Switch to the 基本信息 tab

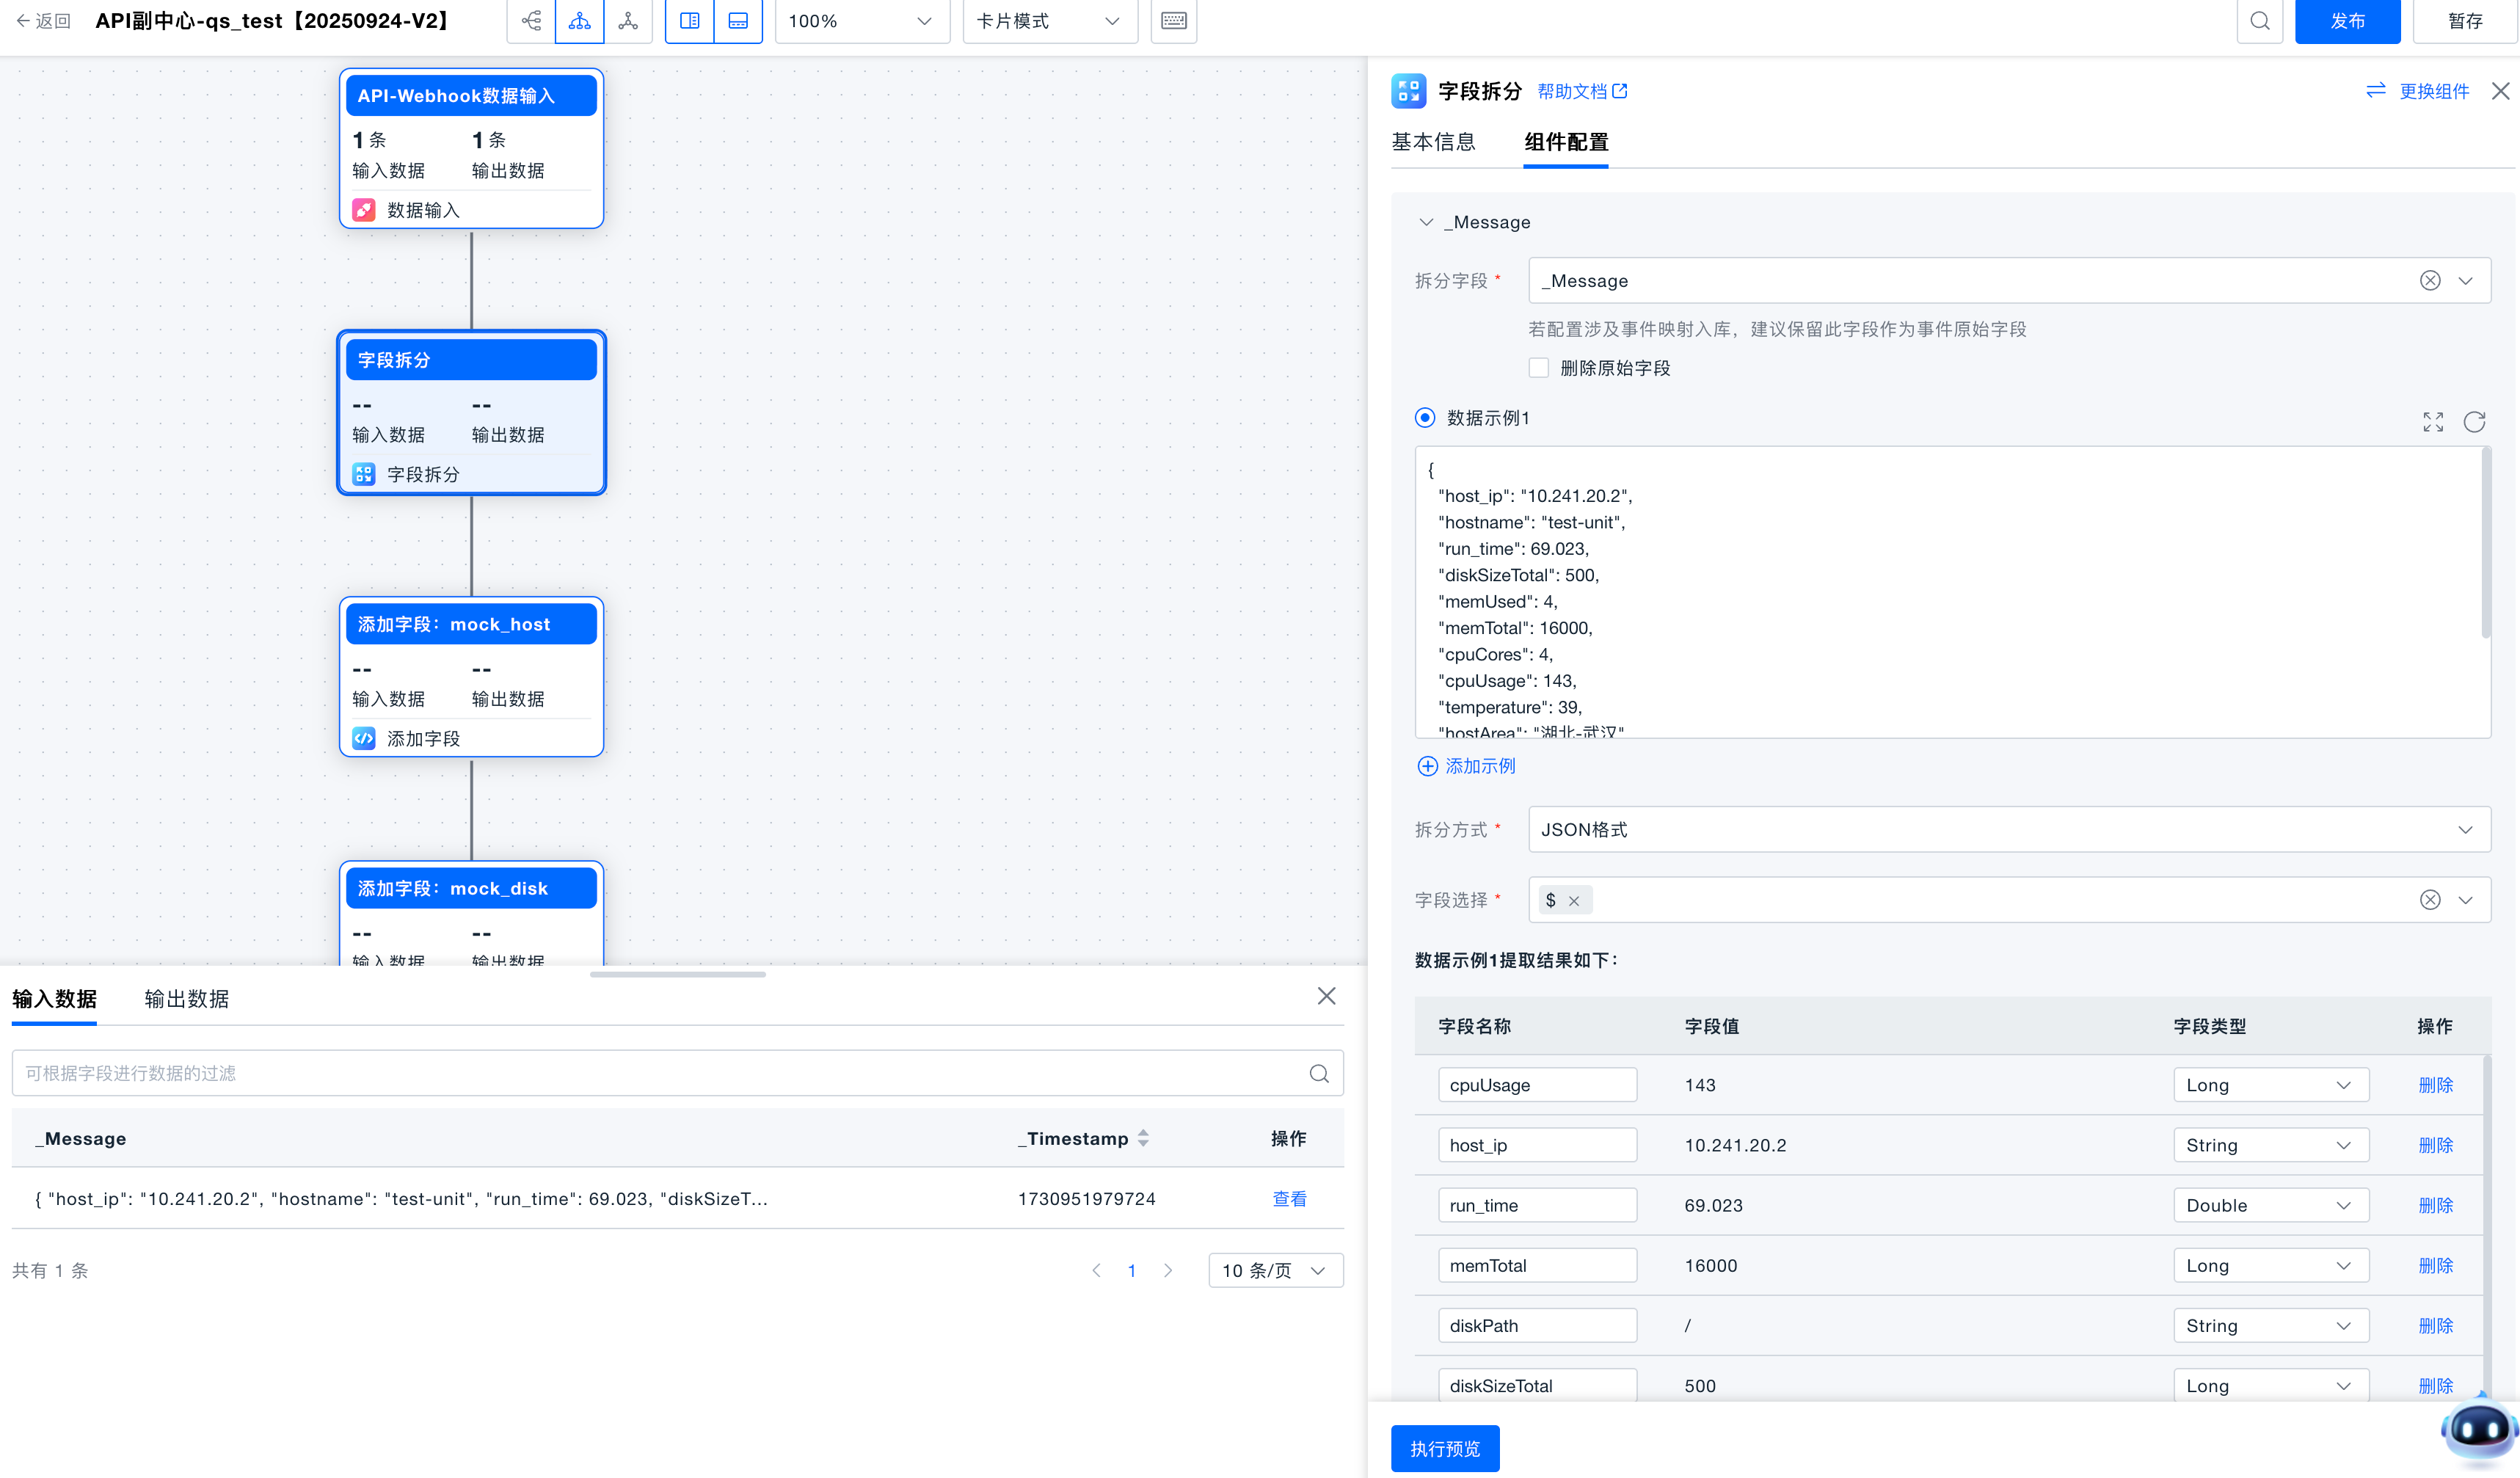1434,142
